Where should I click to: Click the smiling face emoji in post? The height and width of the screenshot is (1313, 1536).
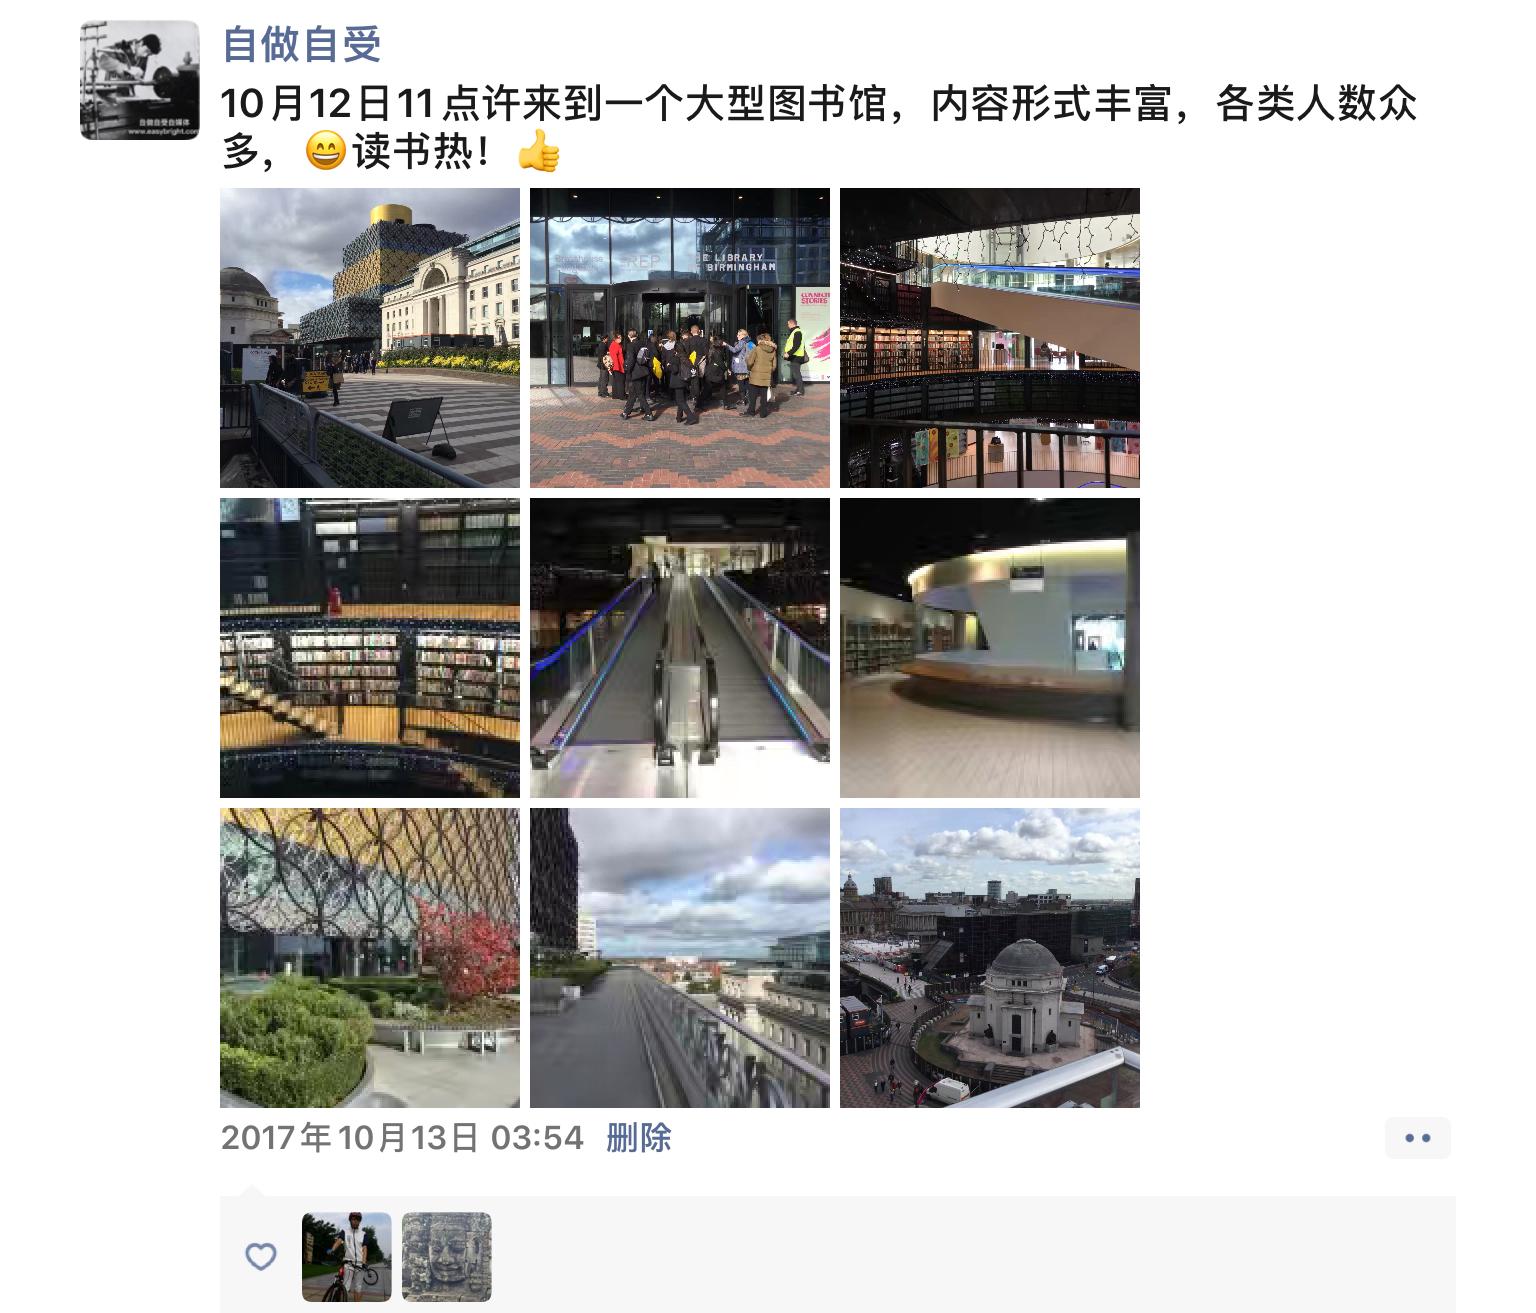click(x=325, y=152)
